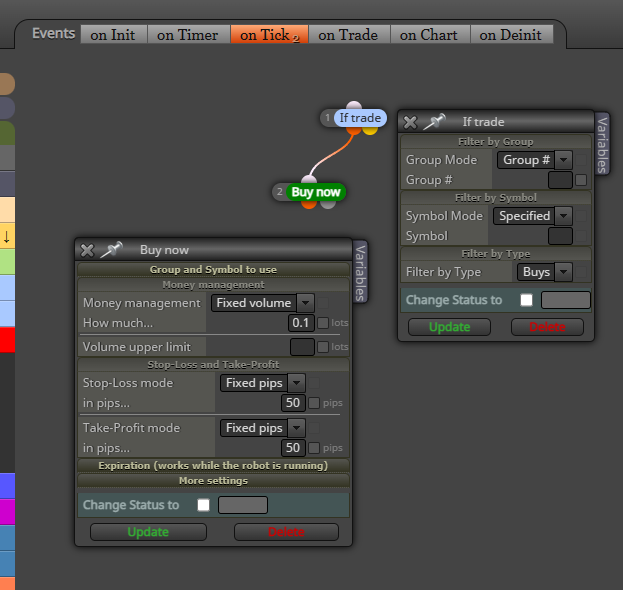Switch to the on Tick event tab
Screen dimensions: 623x590
coord(269,35)
